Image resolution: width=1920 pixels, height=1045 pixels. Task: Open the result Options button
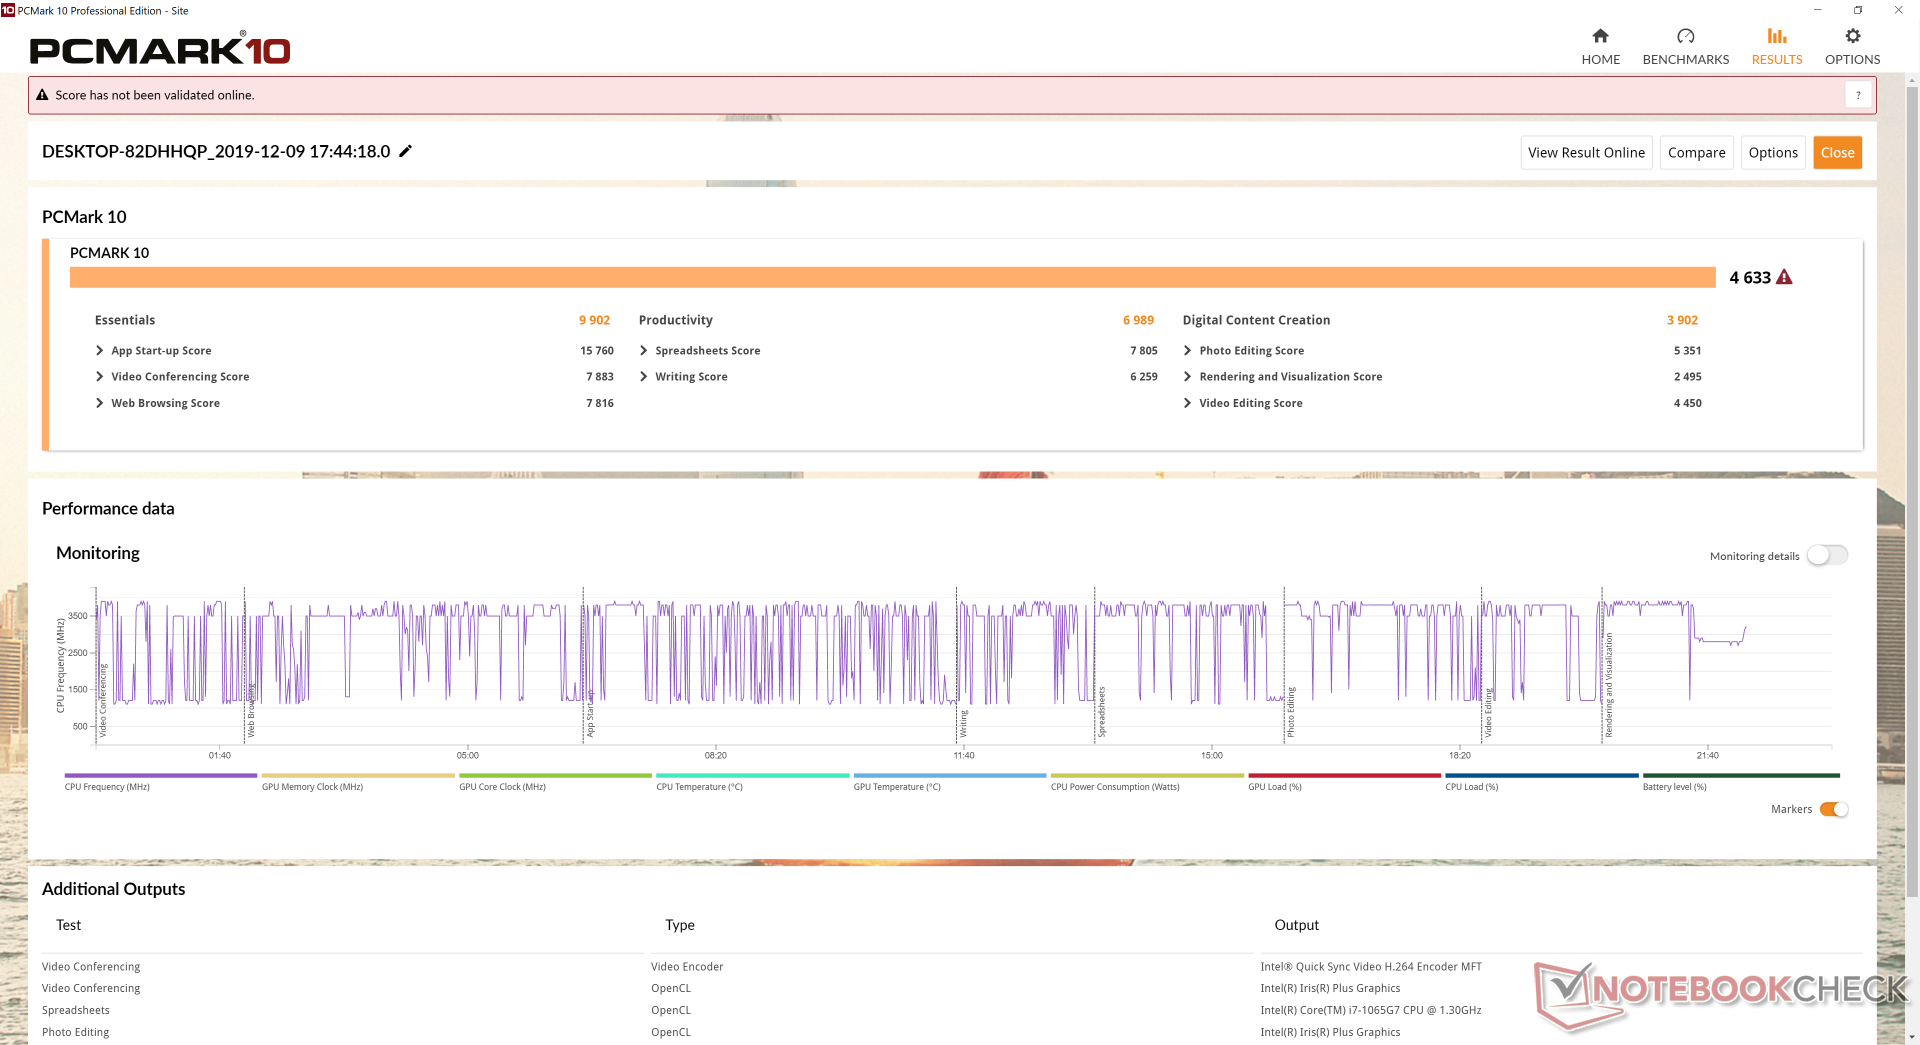click(x=1773, y=152)
